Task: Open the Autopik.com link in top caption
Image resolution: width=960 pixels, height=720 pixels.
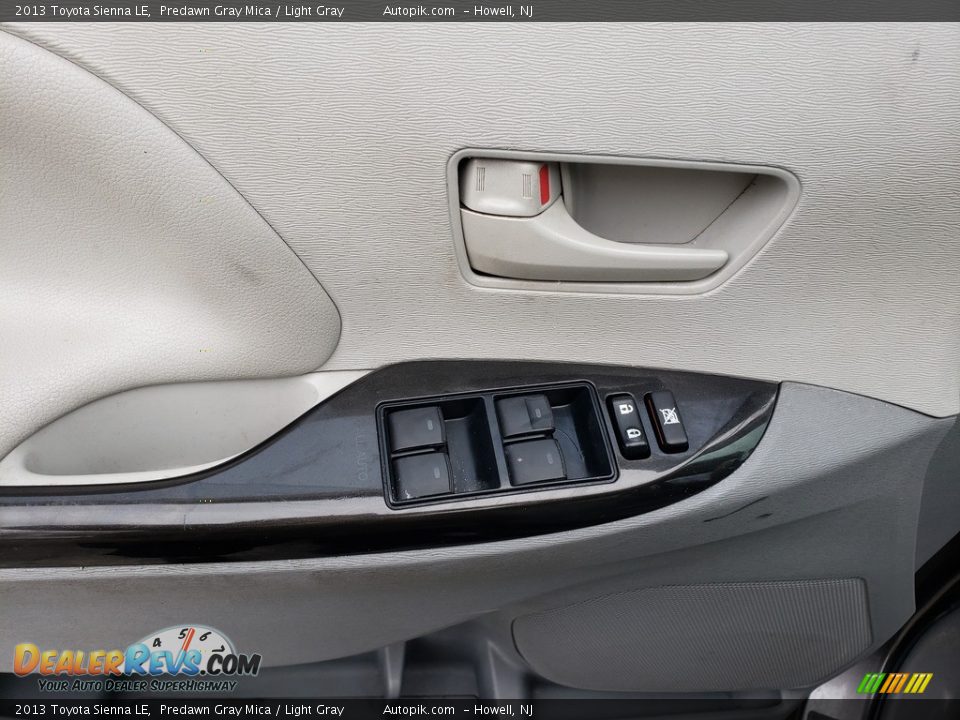Action: [418, 11]
